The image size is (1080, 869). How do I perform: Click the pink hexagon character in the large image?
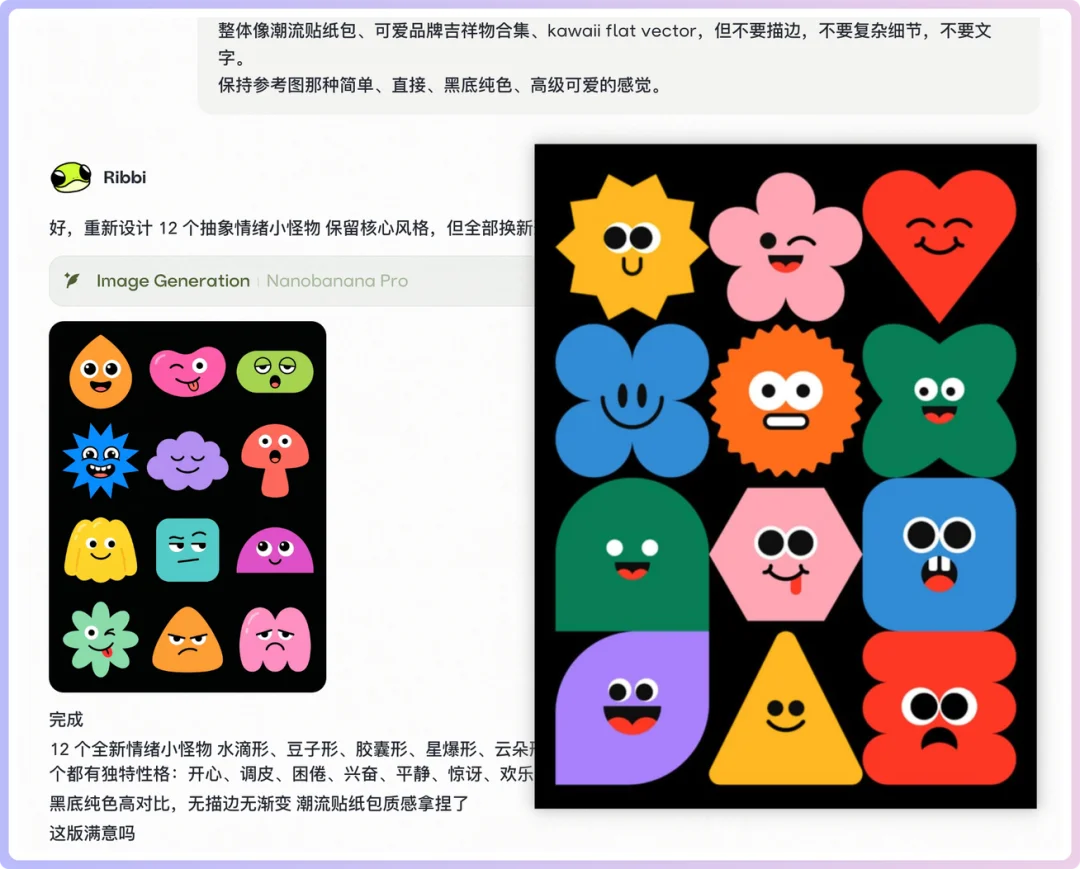[785, 554]
